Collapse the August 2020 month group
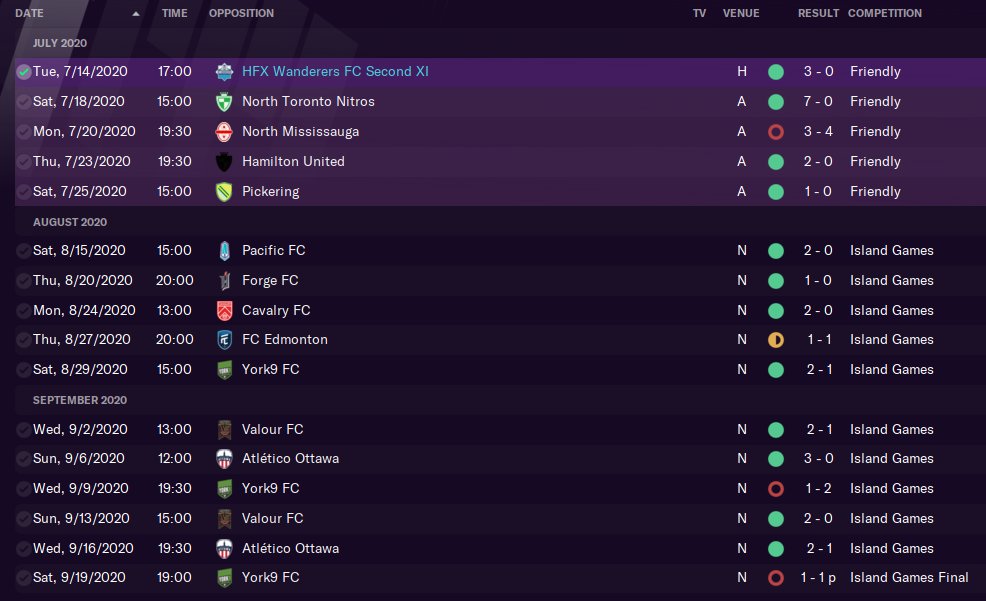Screen dimensions: 986x601 [70, 222]
